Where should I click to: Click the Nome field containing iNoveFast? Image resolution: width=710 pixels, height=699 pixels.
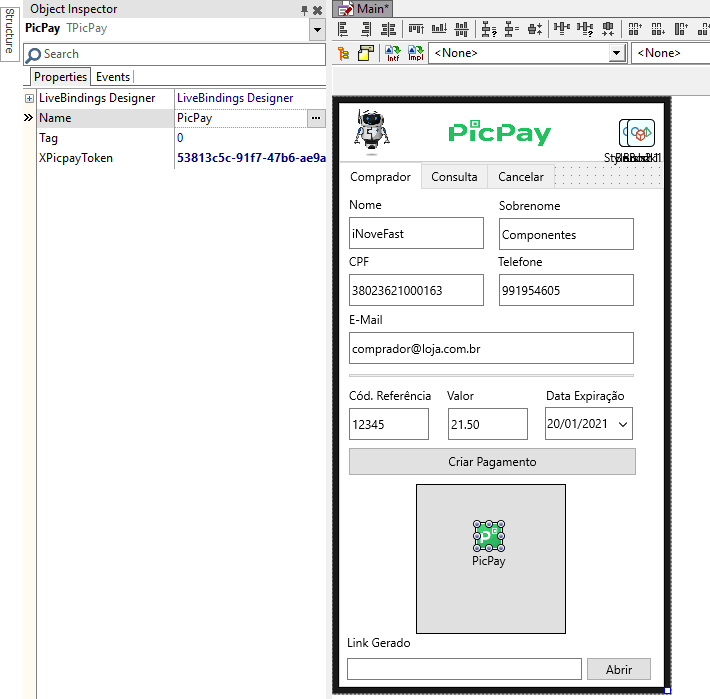pyautogui.click(x=416, y=233)
